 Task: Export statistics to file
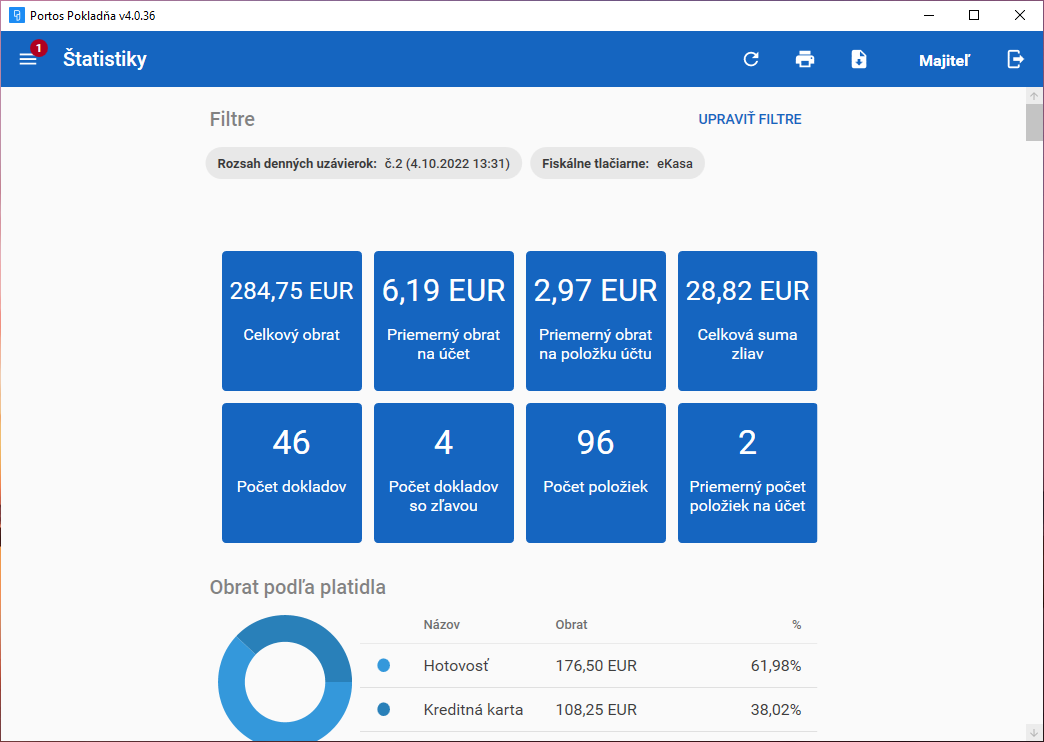859,59
